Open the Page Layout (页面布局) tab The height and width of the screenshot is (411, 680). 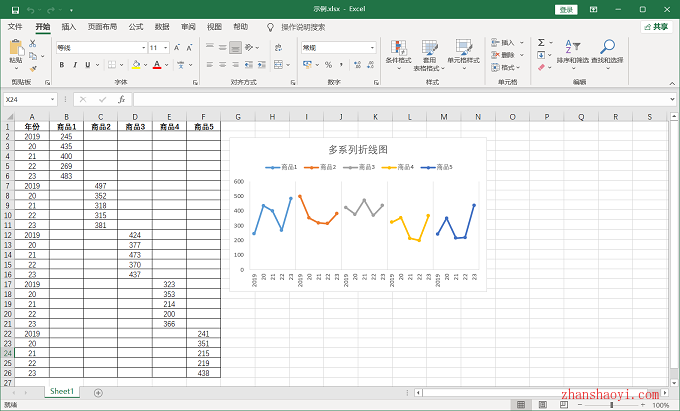click(102, 27)
